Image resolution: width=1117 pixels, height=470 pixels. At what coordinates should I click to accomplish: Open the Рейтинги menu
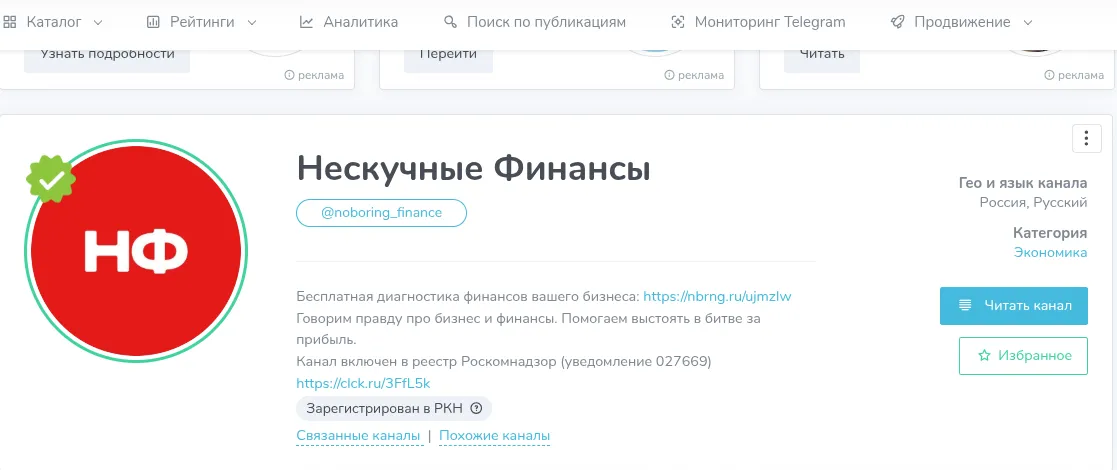tap(202, 22)
